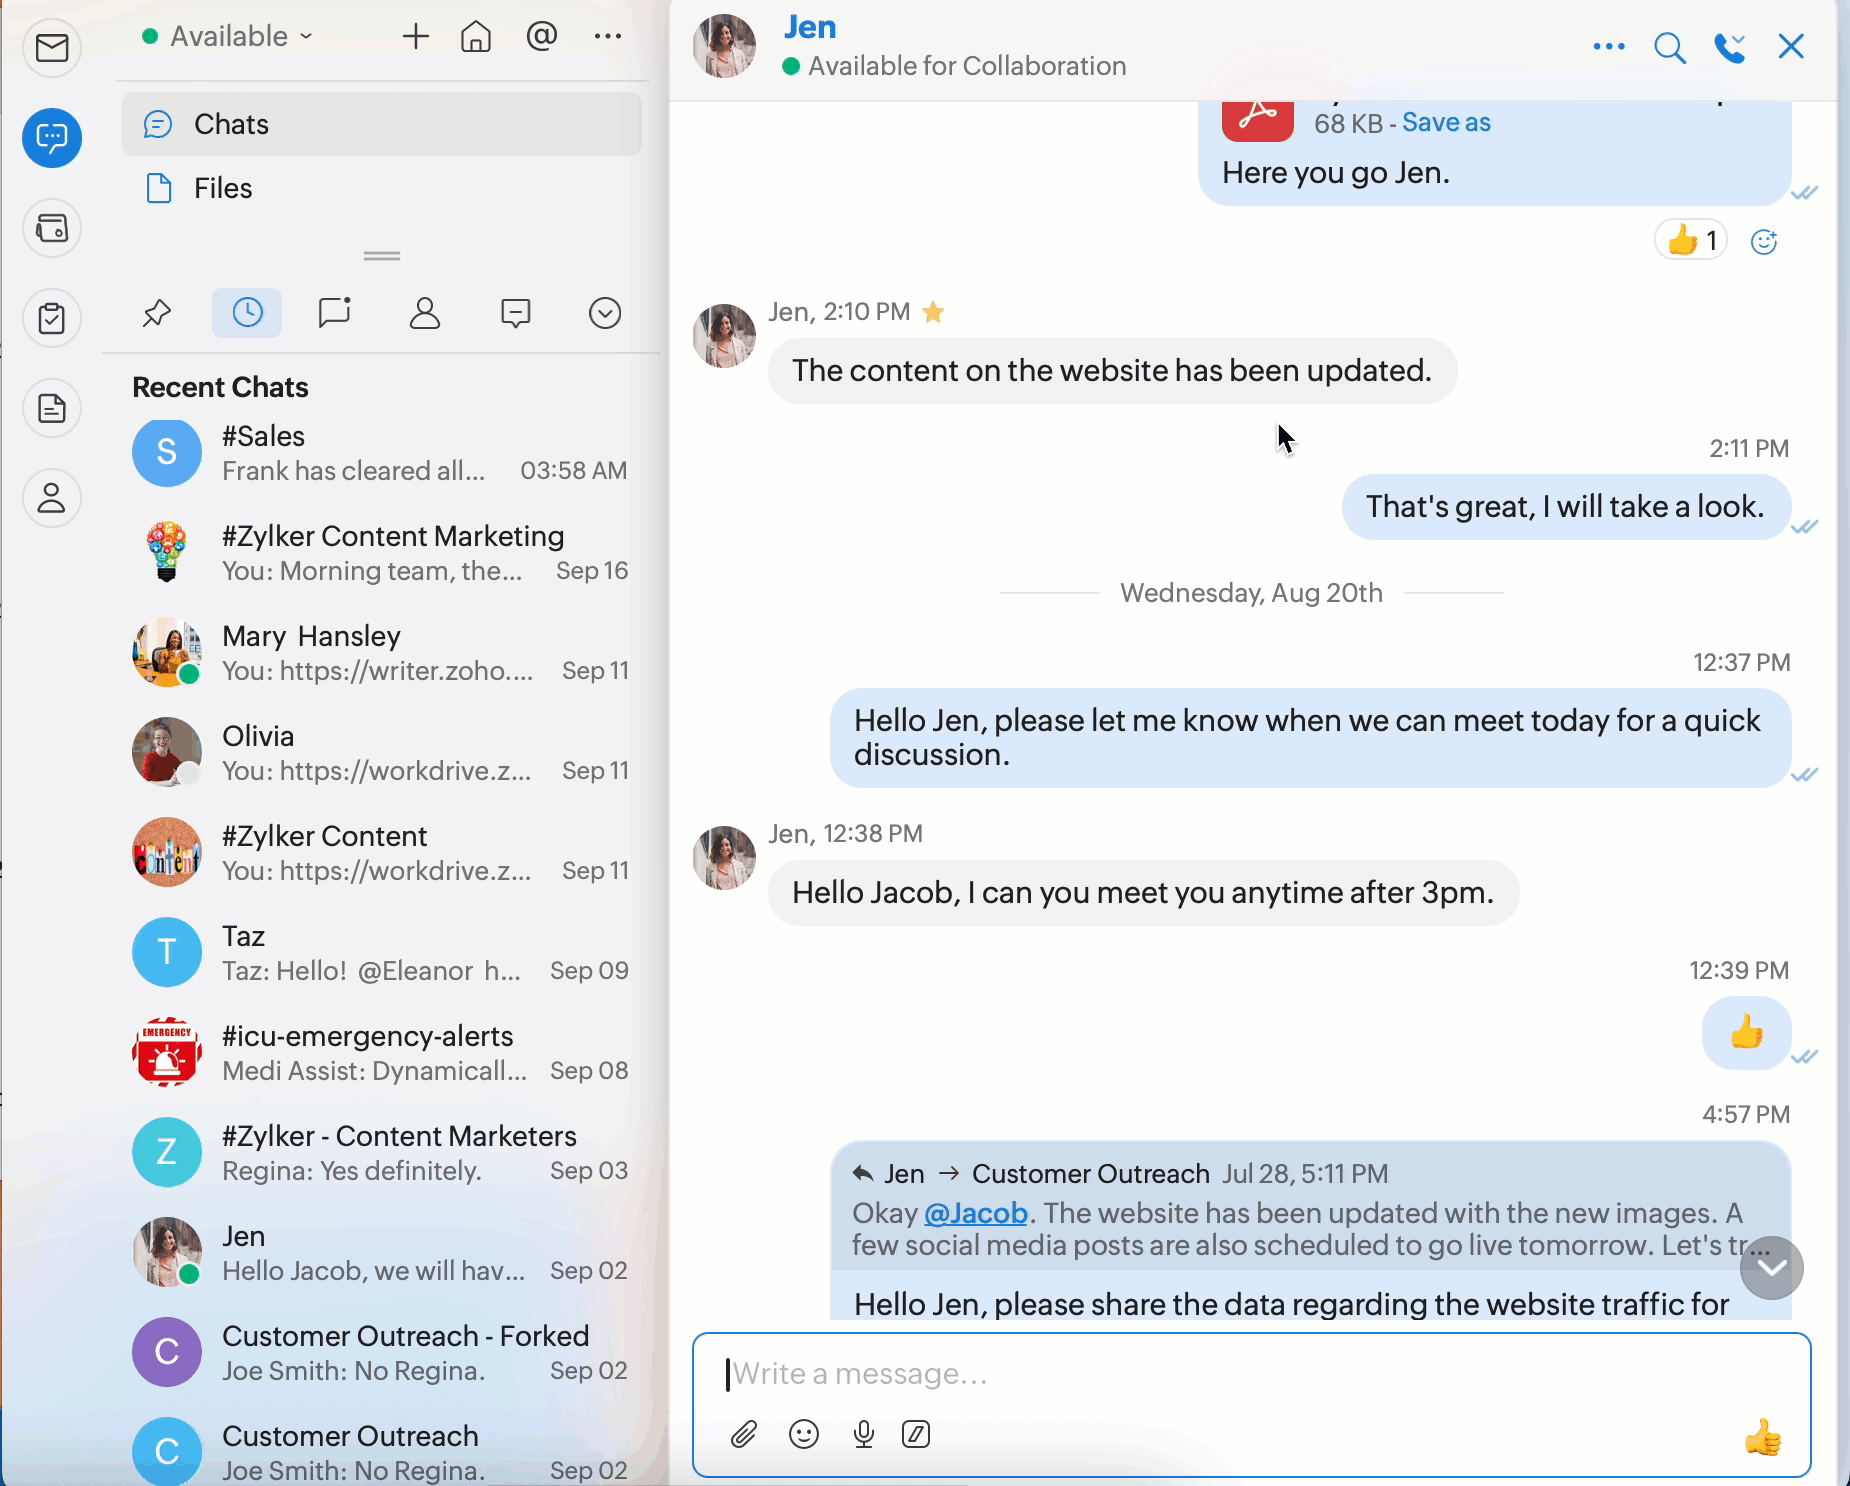Switch to the Channels tab

335,313
